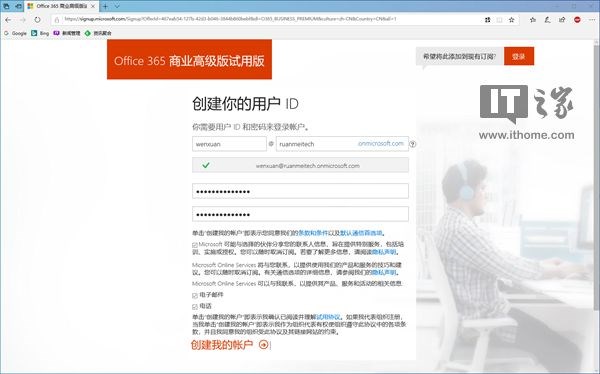Click the Office 365 商业高级版试用版 banner
Screen dimensions: 600x374
(189, 60)
